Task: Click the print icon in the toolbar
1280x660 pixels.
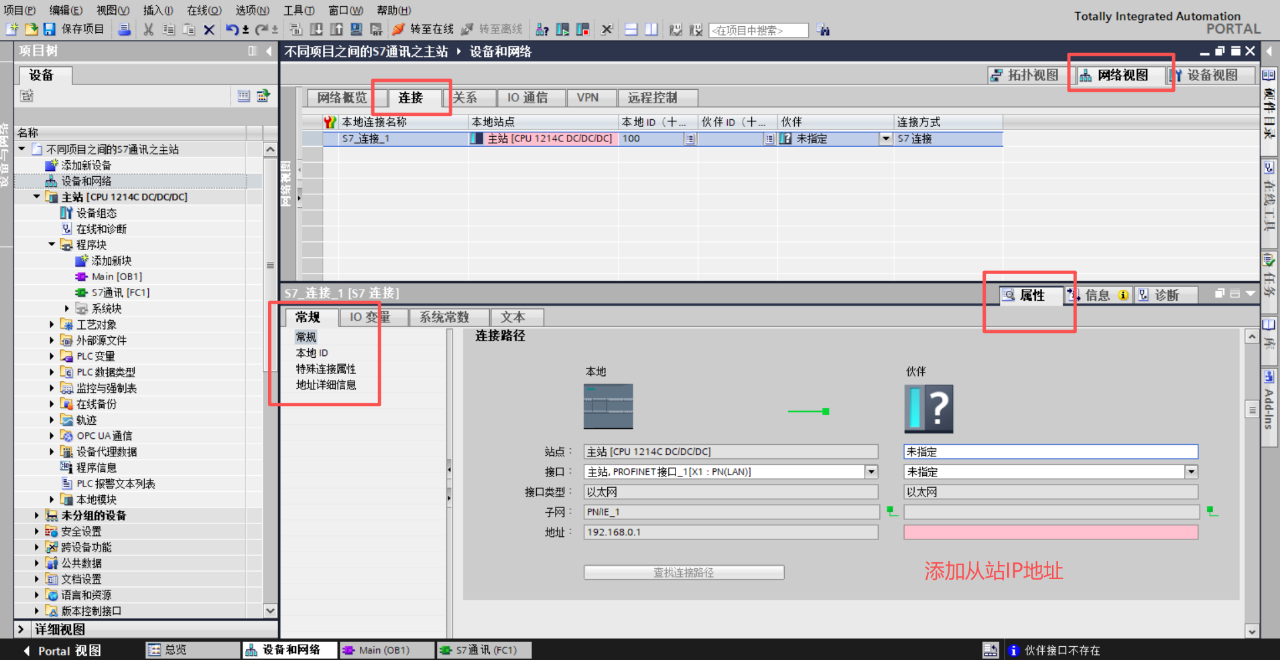Action: (125, 29)
